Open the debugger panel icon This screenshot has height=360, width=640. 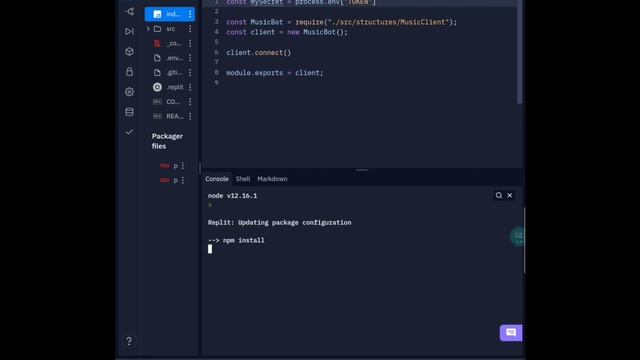129,31
